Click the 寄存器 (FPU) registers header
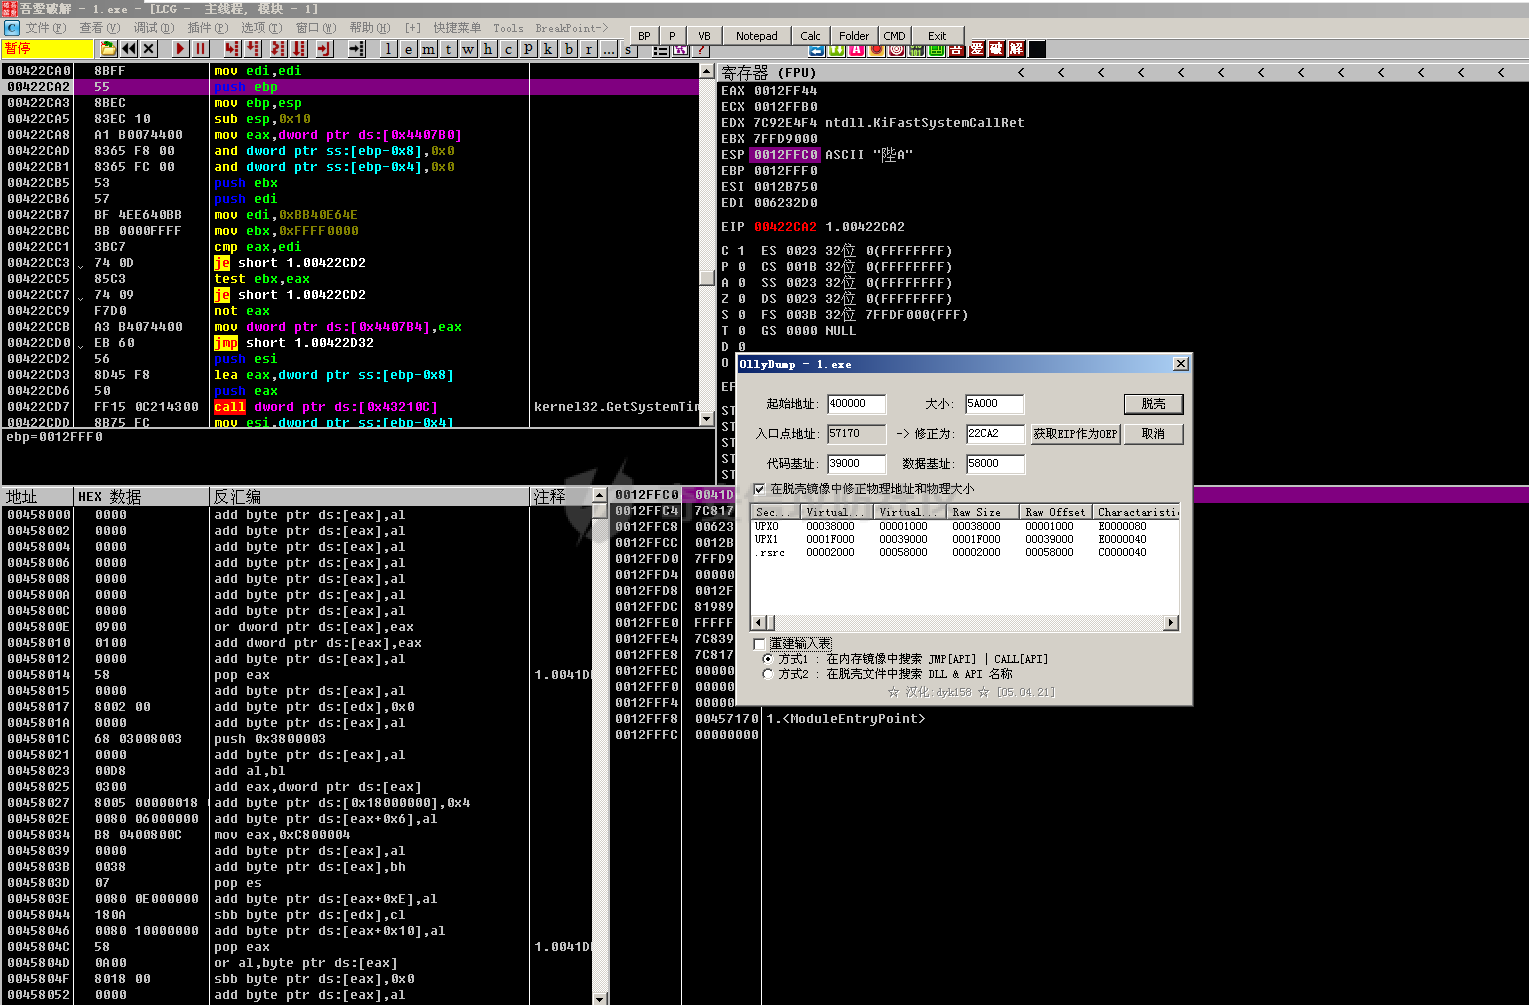Image resolution: width=1529 pixels, height=1005 pixels. (769, 72)
